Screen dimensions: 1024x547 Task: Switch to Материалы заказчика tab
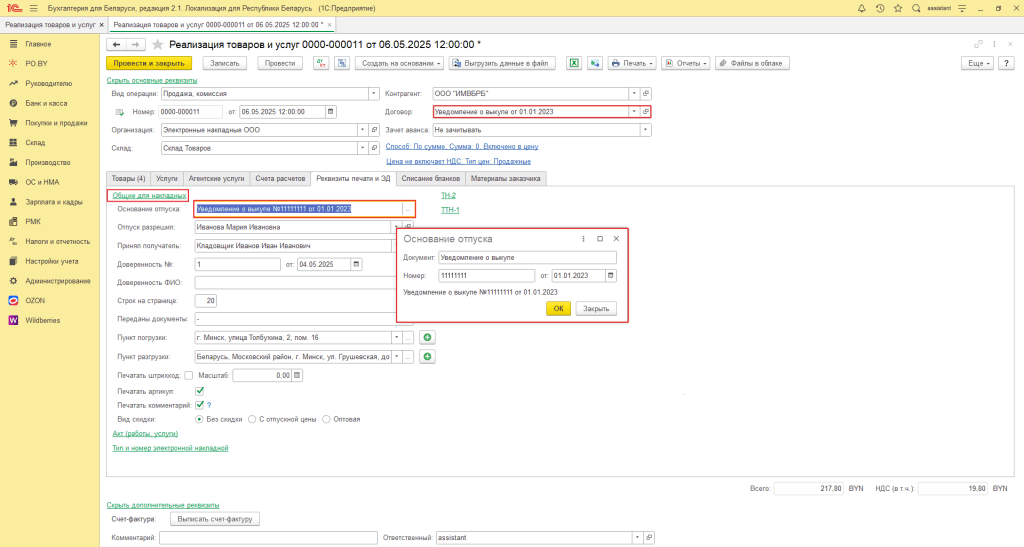505,178
